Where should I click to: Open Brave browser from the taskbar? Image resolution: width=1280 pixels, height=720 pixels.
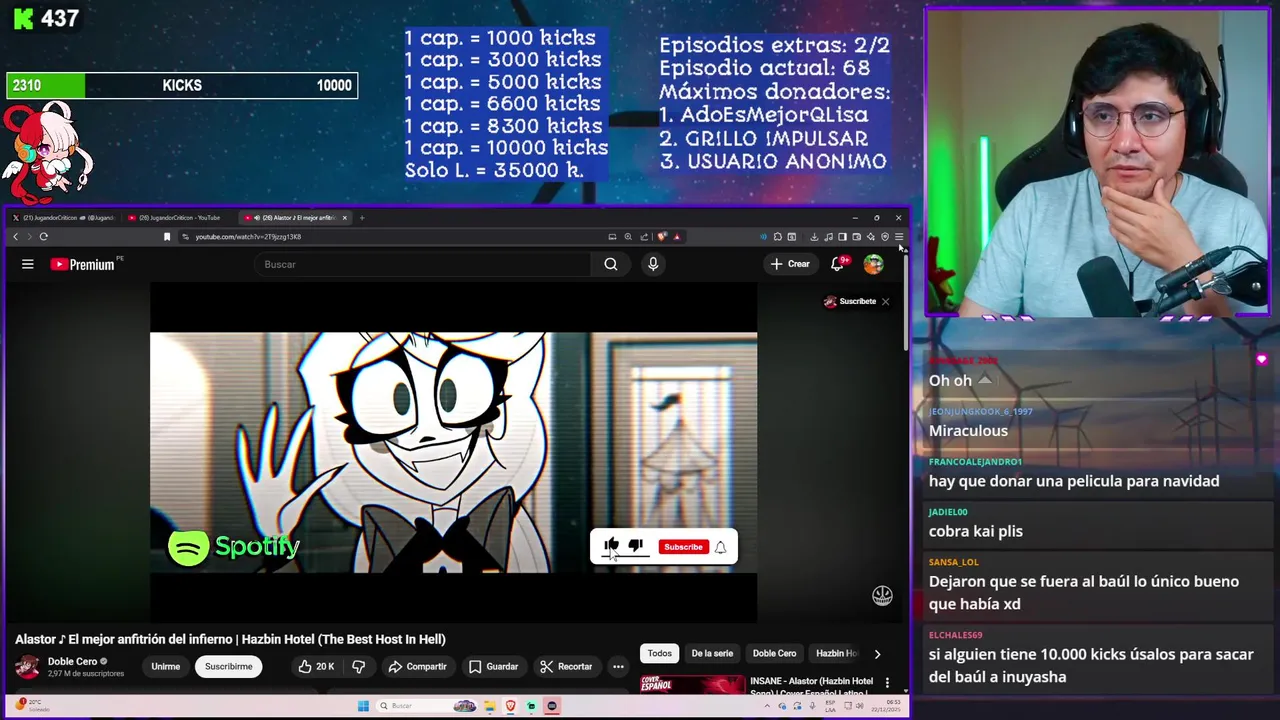[510, 706]
